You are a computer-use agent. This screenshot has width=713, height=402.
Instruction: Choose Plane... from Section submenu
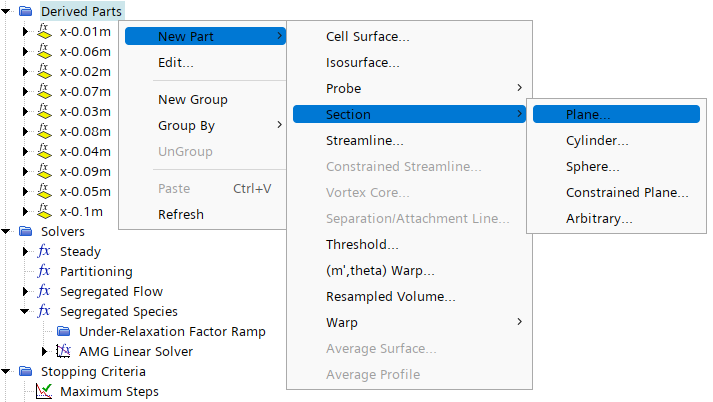click(x=588, y=115)
